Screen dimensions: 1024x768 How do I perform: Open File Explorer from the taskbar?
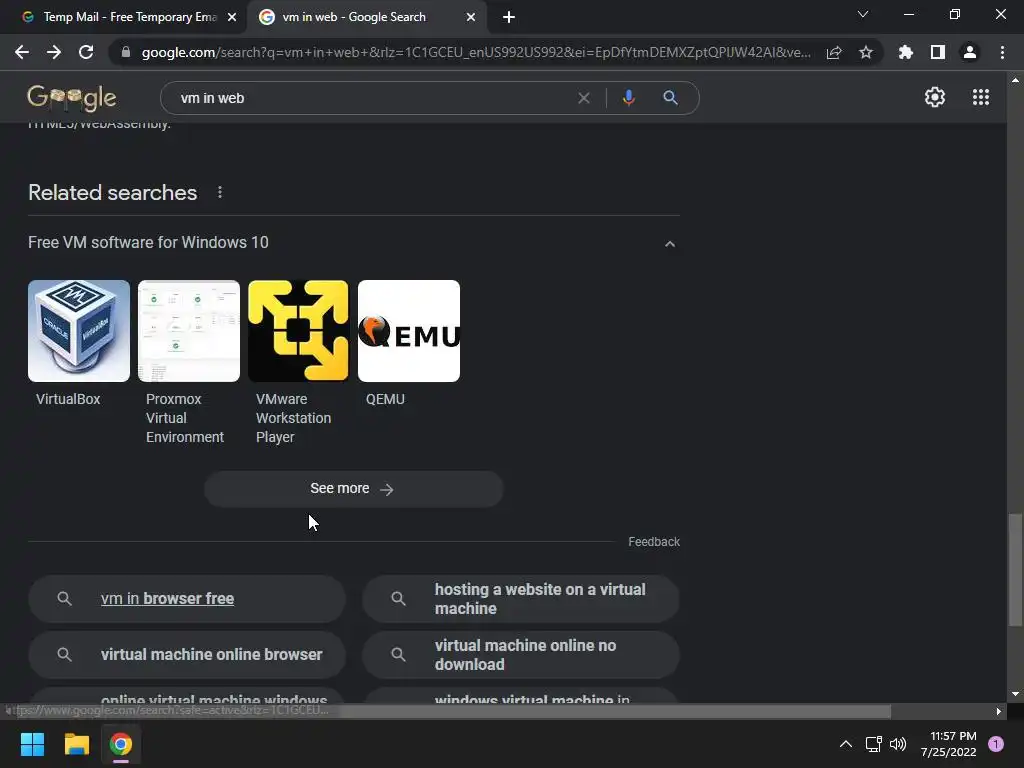tap(76, 744)
